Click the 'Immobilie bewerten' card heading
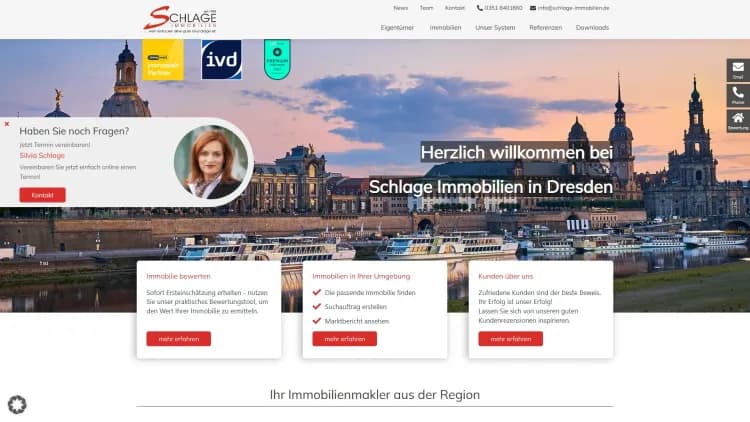The image size is (750, 422). 178,276
